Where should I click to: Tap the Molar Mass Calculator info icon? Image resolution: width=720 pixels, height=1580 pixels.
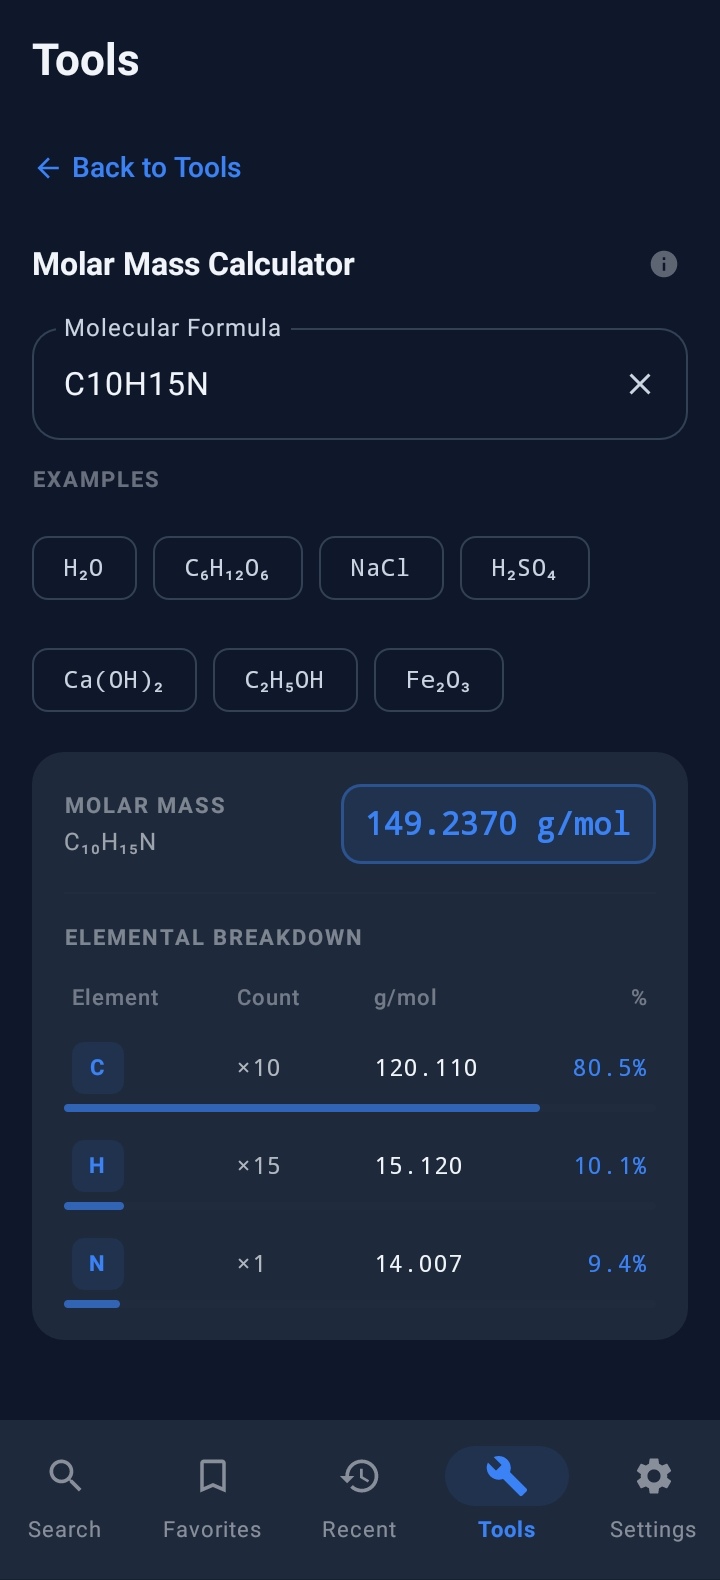[663, 264]
